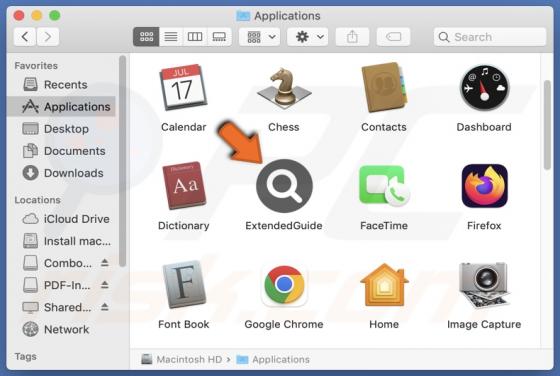Select the Dictionary app icon
Image resolution: width=560 pixels, height=376 pixels.
[x=184, y=185]
